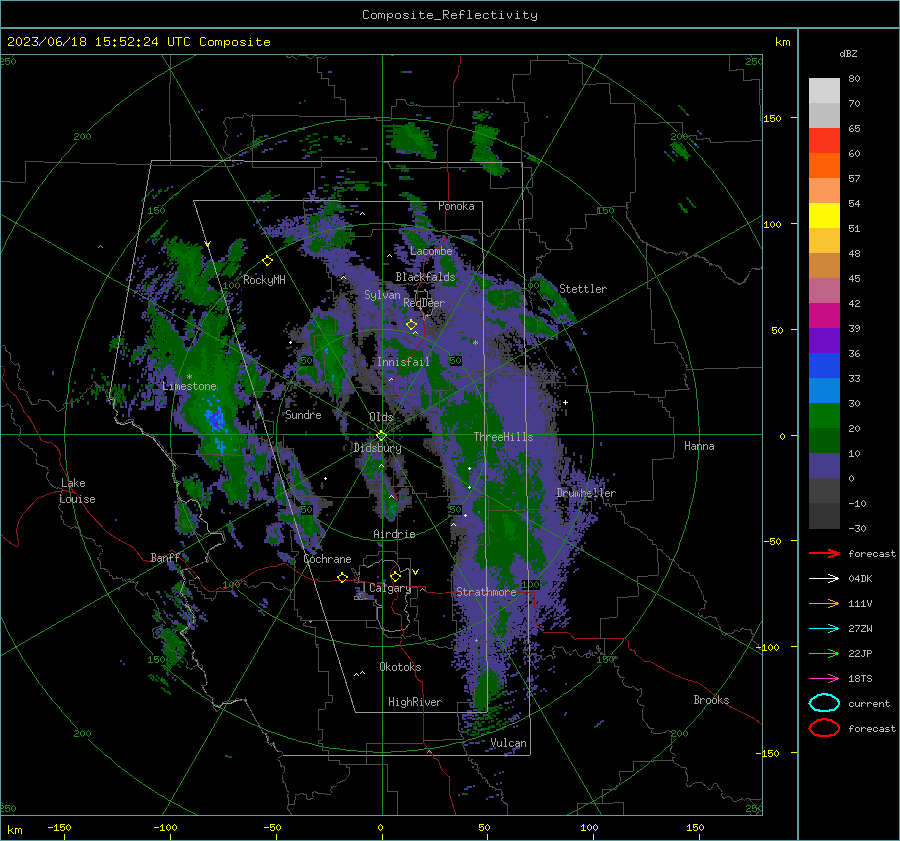Click the Olds city label
The width and height of the screenshot is (900, 841).
pyautogui.click(x=381, y=417)
